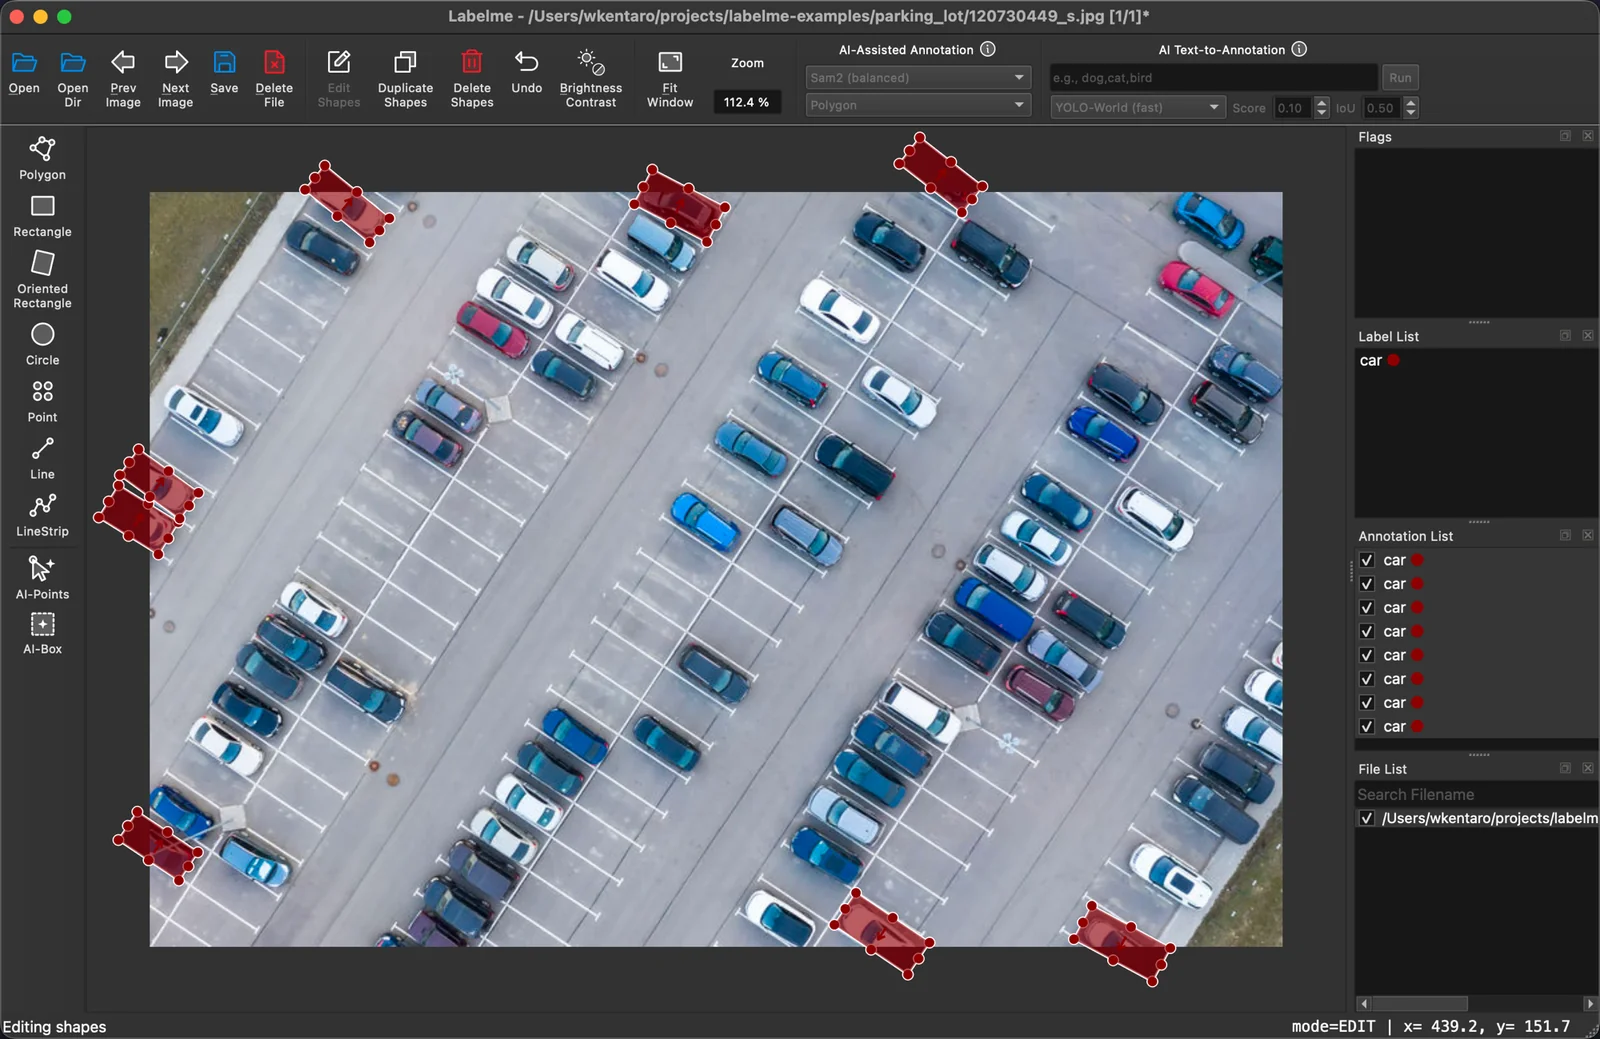This screenshot has height=1039, width=1600.
Task: Open the Polygon output type dropdown
Action: pos(918,105)
